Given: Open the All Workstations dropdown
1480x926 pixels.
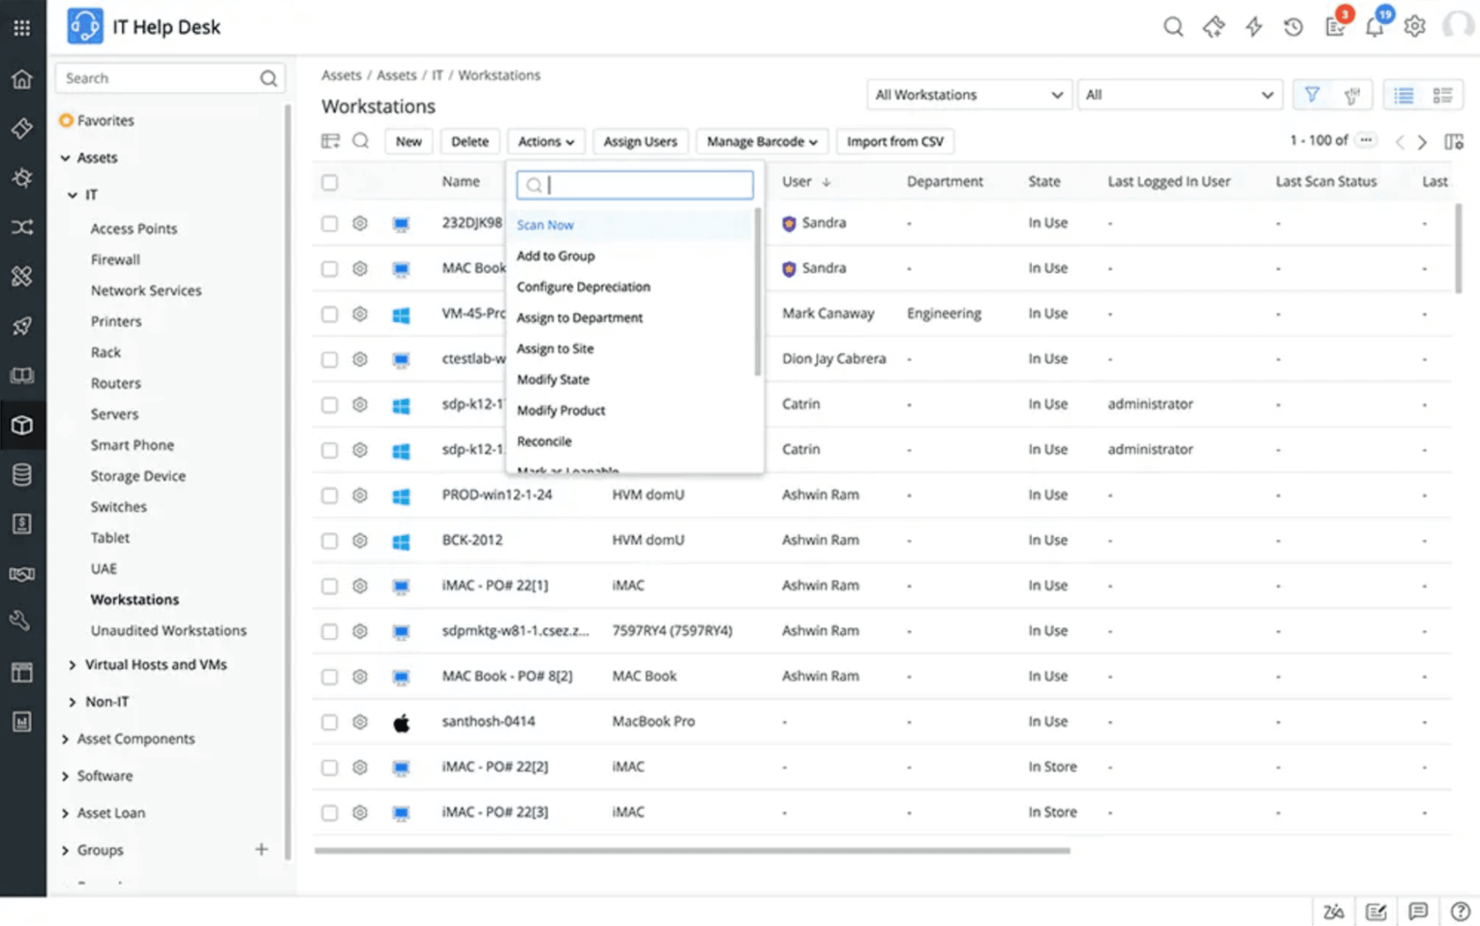Looking at the screenshot, I should pos(966,94).
